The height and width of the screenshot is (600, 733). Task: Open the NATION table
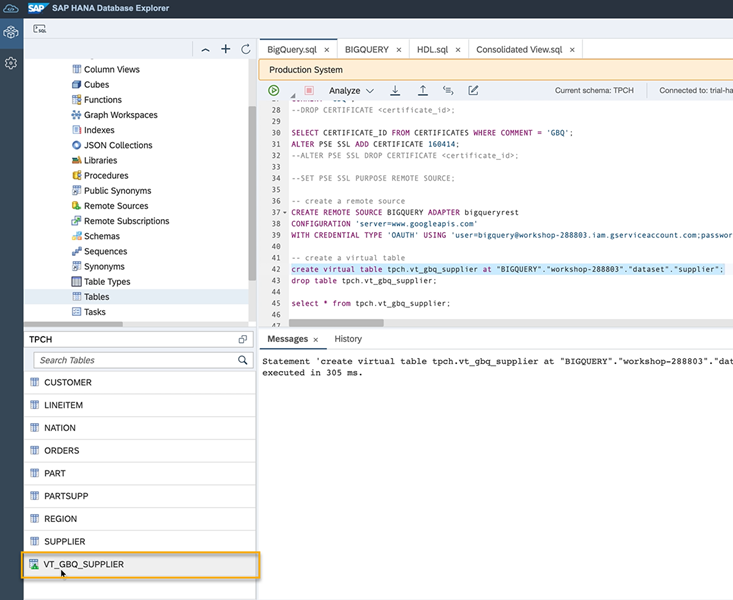point(140,428)
